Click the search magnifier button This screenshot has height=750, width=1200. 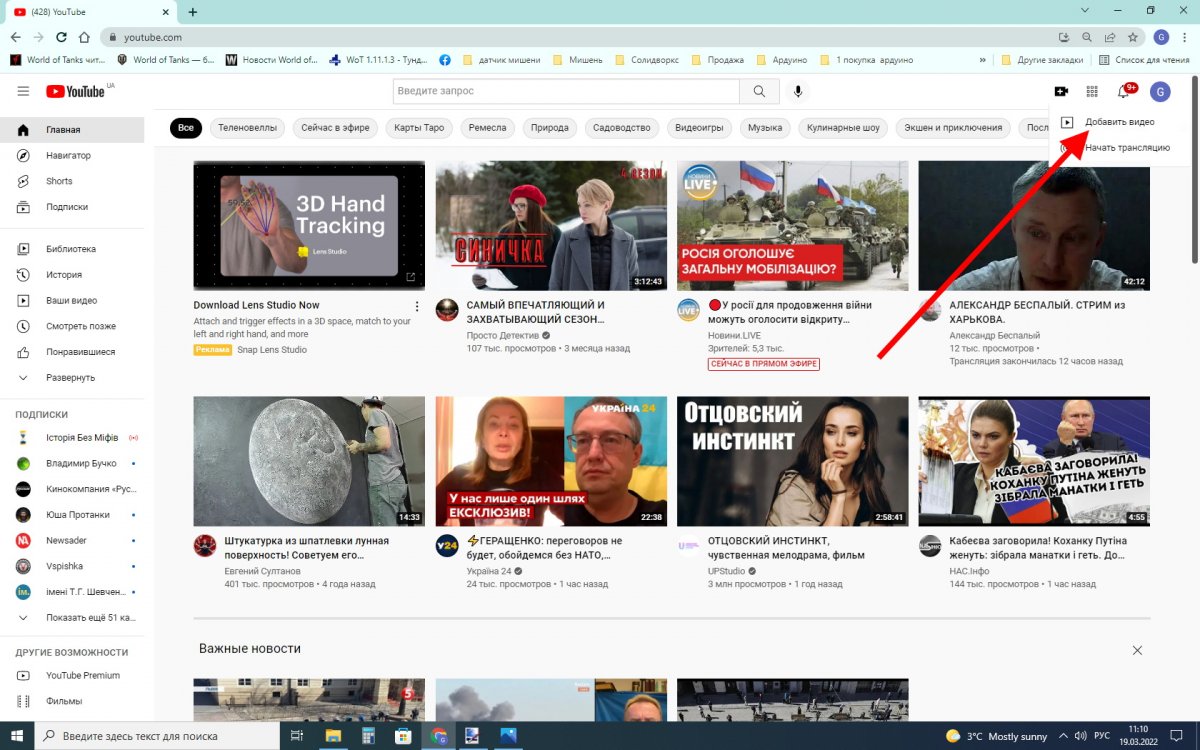760,91
